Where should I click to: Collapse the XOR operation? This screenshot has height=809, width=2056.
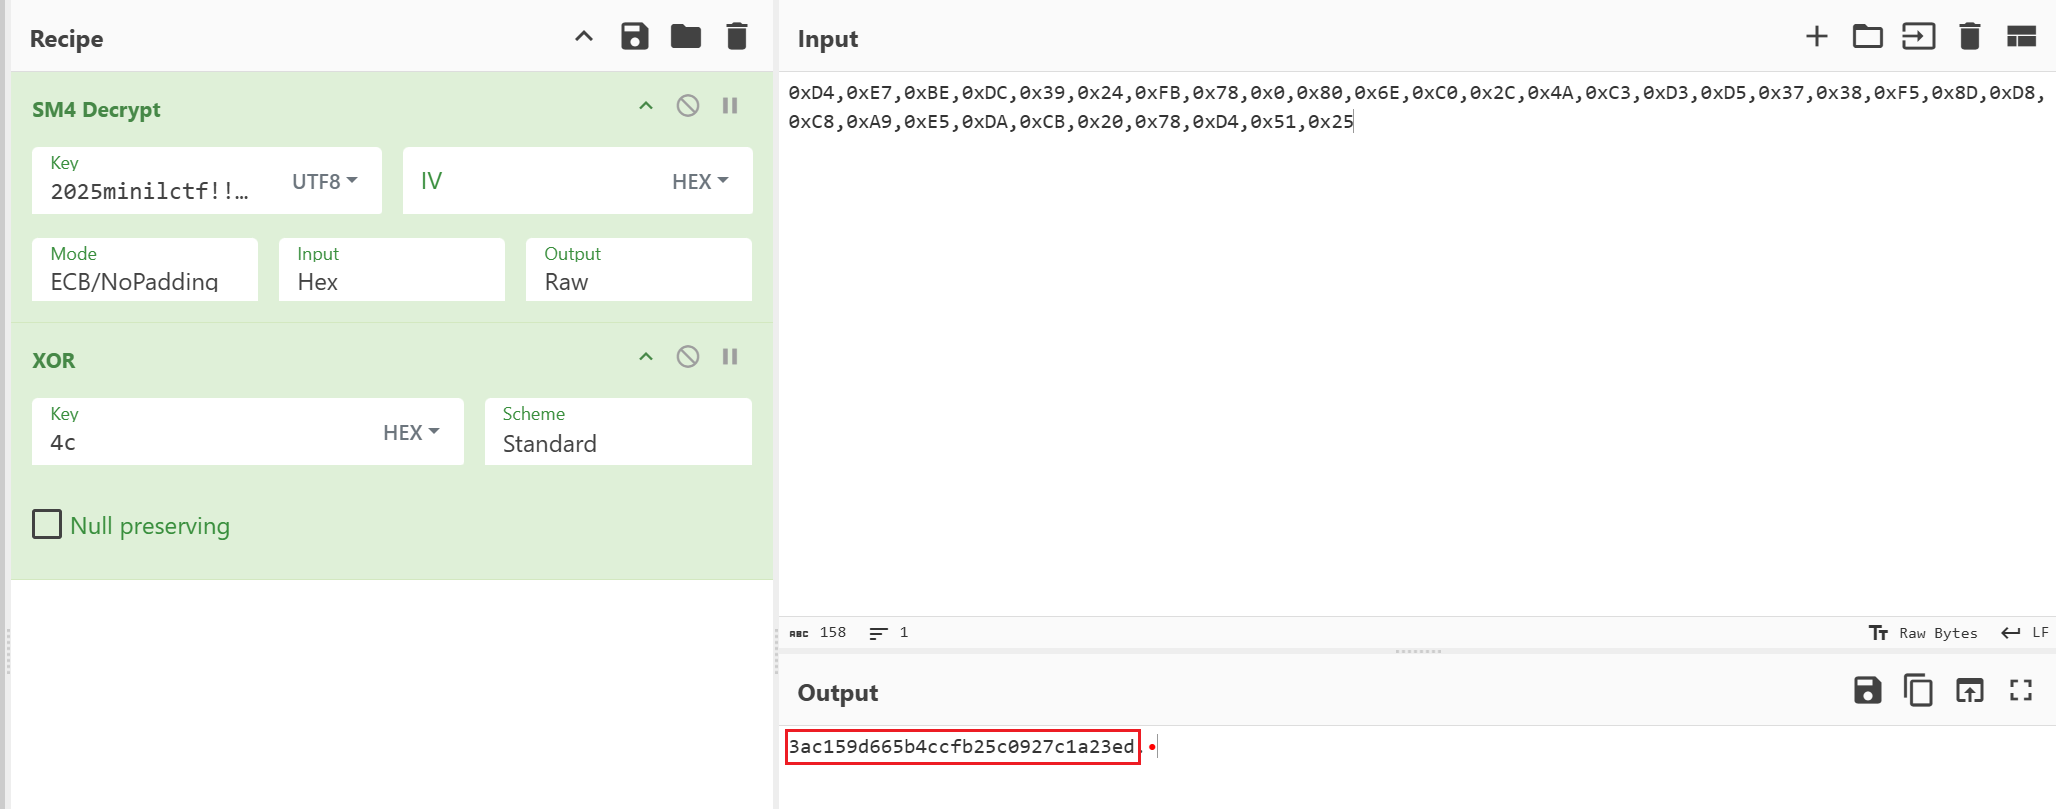tap(646, 357)
